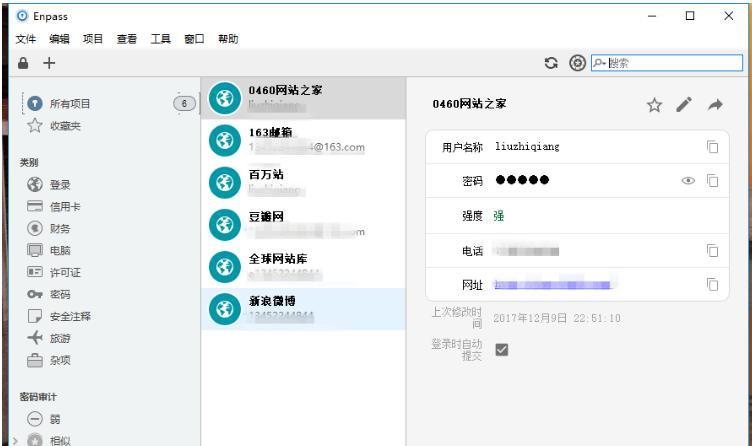Toggle 登录时自动提交 checkbox

click(x=502, y=350)
